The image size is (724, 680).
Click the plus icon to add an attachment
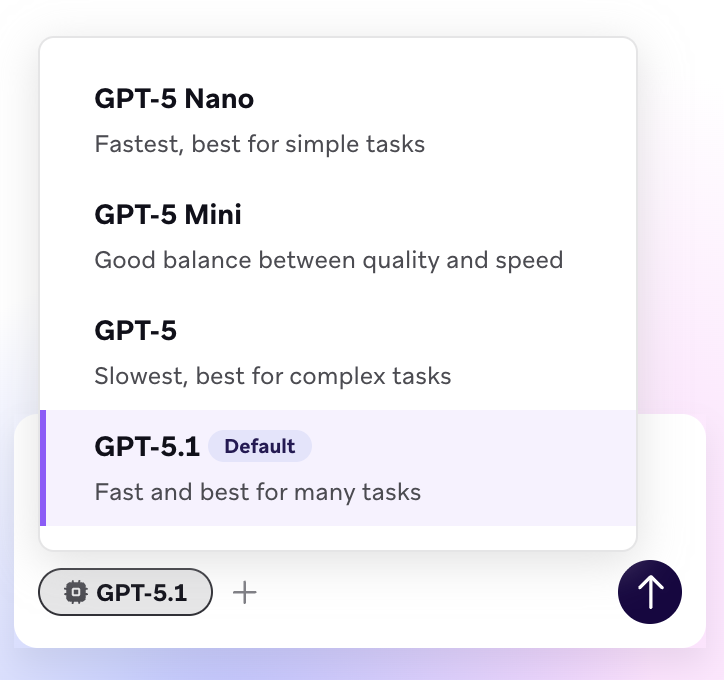tap(245, 592)
